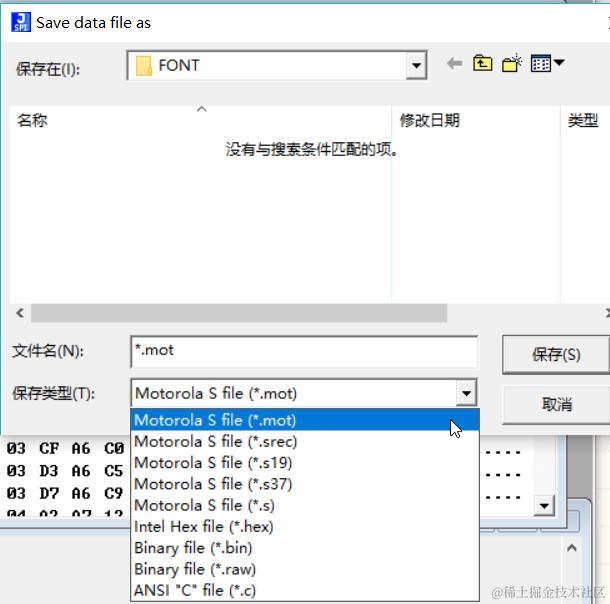Click the FONT folder icon in location box
Image resolution: width=610 pixels, height=604 pixels.
coord(144,66)
